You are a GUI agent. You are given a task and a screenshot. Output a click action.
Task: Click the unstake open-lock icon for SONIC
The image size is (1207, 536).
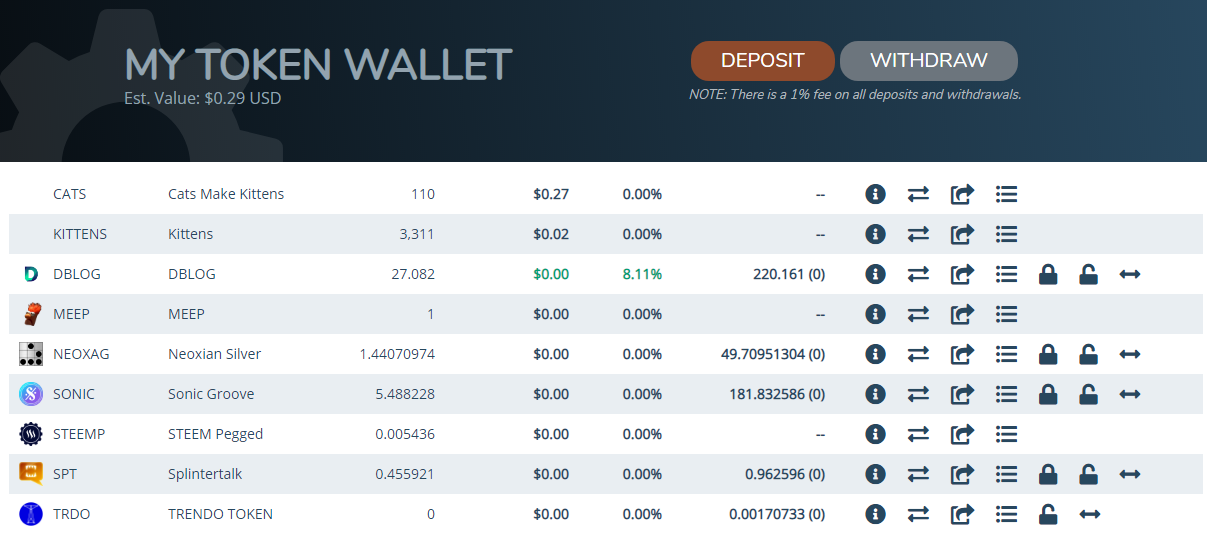pos(1088,394)
